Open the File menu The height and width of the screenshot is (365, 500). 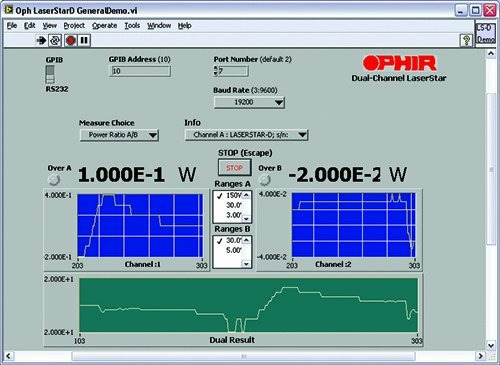pos(12,26)
